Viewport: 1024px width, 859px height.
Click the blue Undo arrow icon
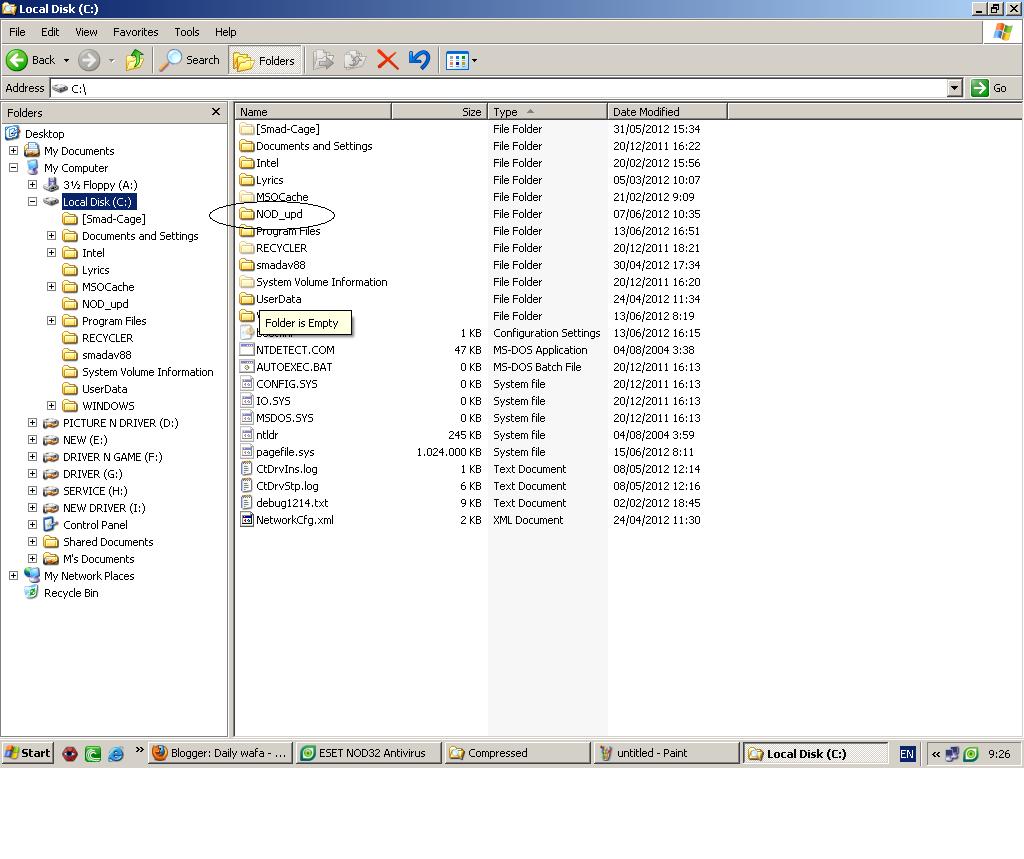419,60
